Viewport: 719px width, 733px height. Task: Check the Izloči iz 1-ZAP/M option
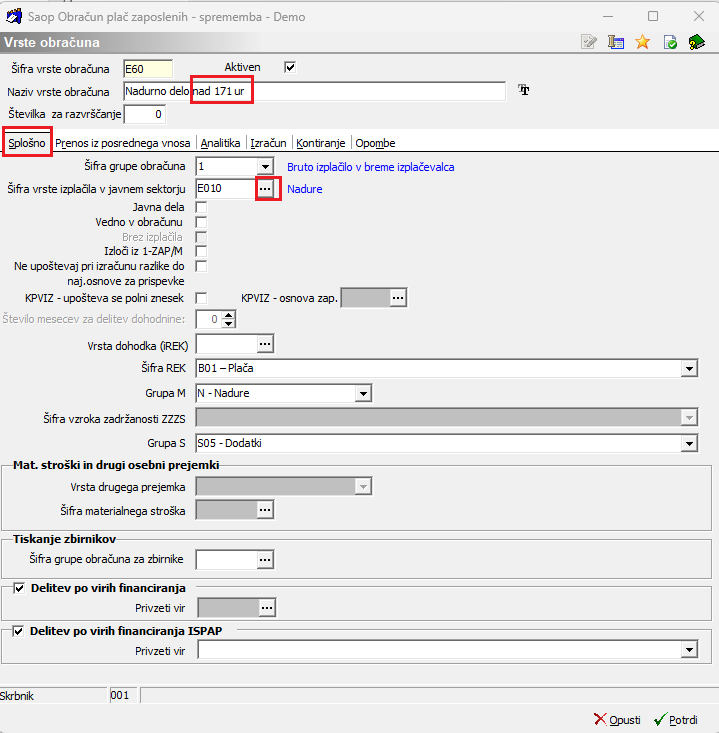point(201,251)
